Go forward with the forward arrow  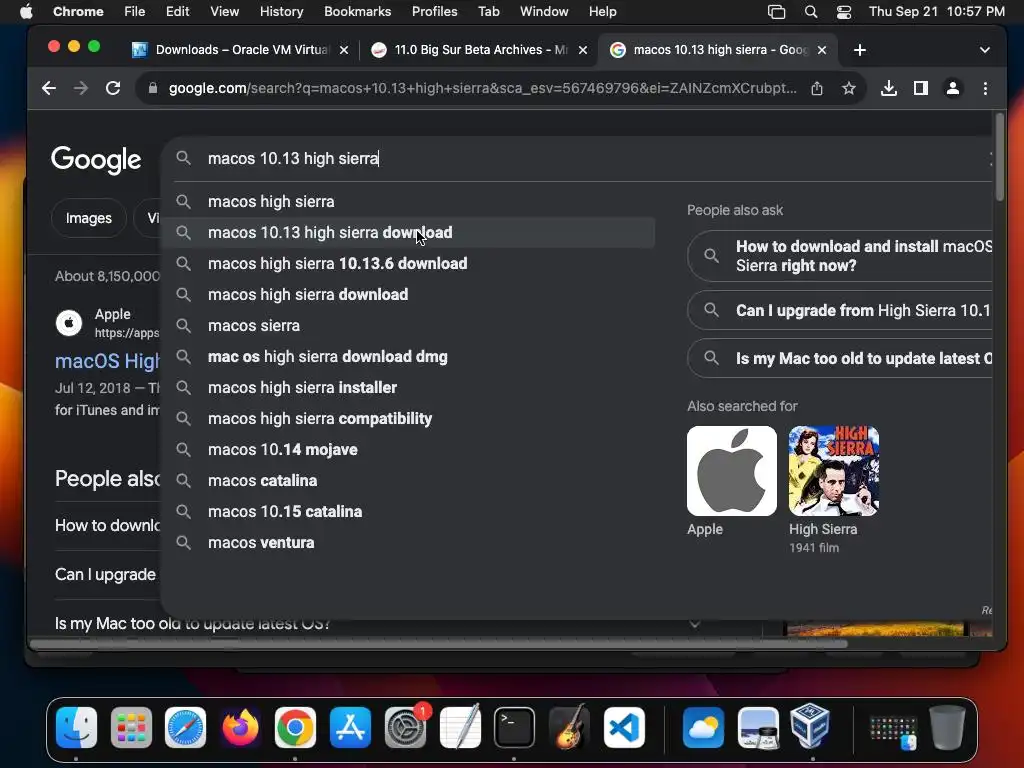pos(80,88)
